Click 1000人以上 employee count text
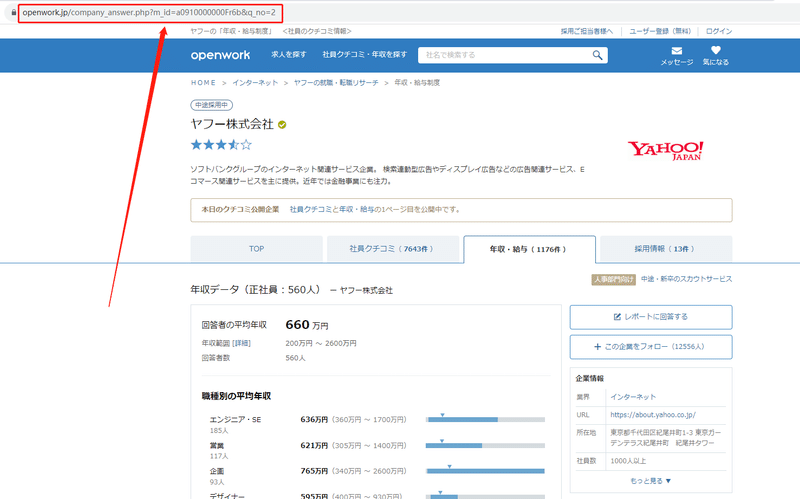800x499 pixels. [x=628, y=461]
